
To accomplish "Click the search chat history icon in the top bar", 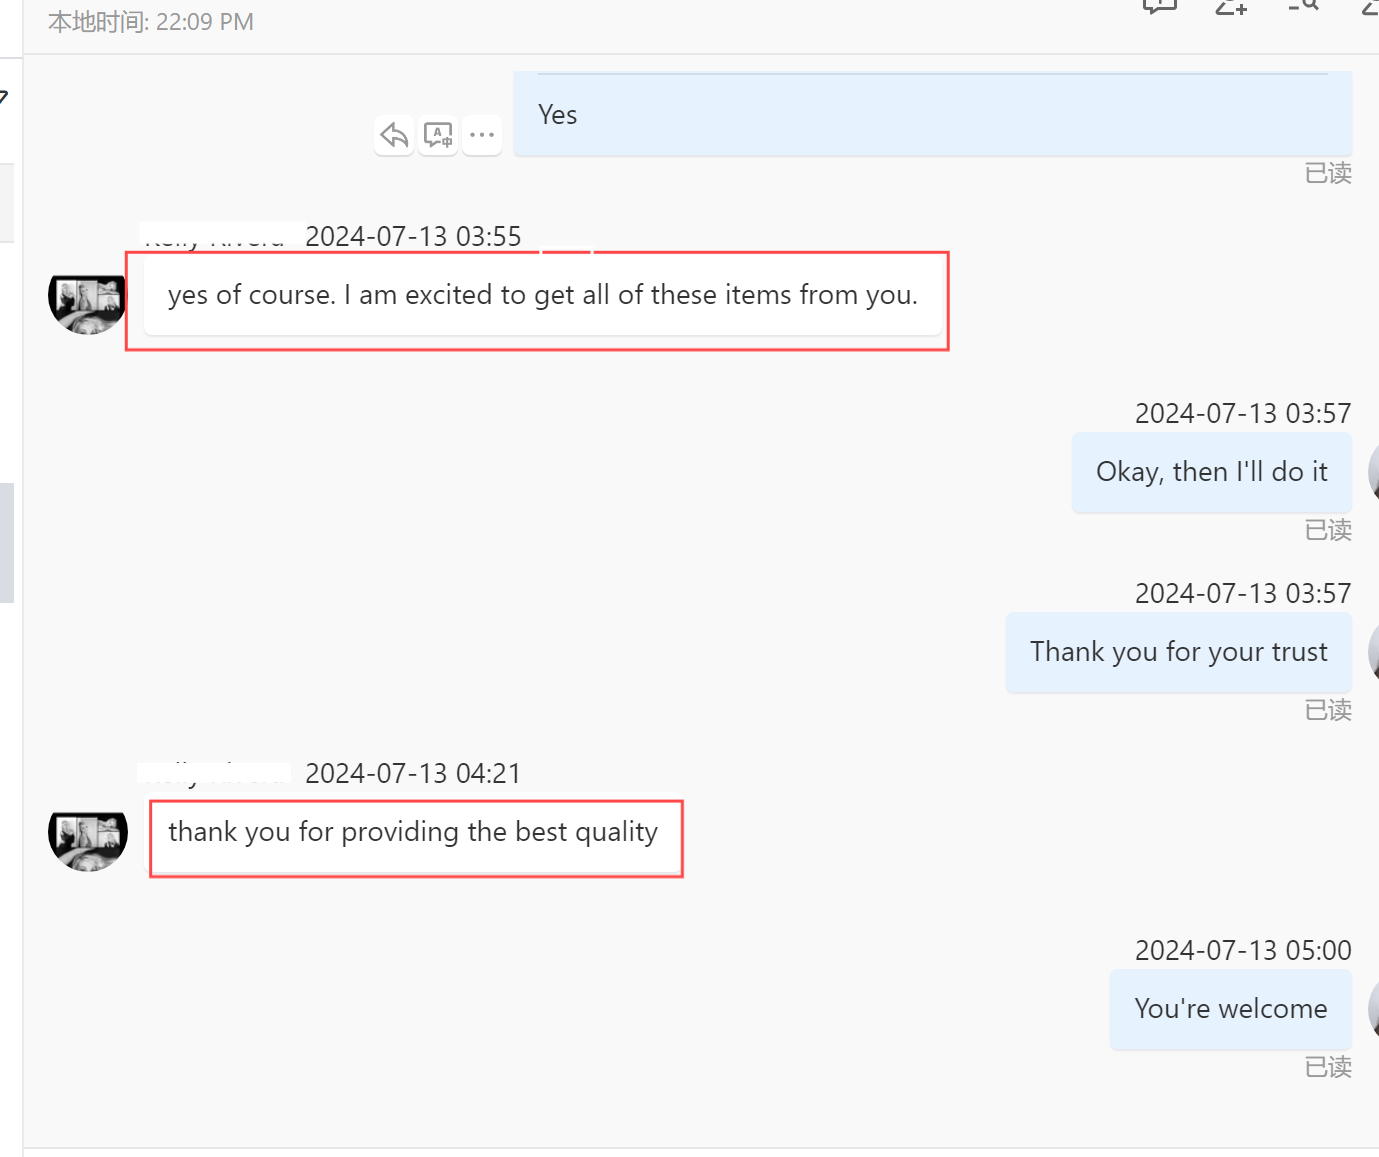I will [1302, 6].
